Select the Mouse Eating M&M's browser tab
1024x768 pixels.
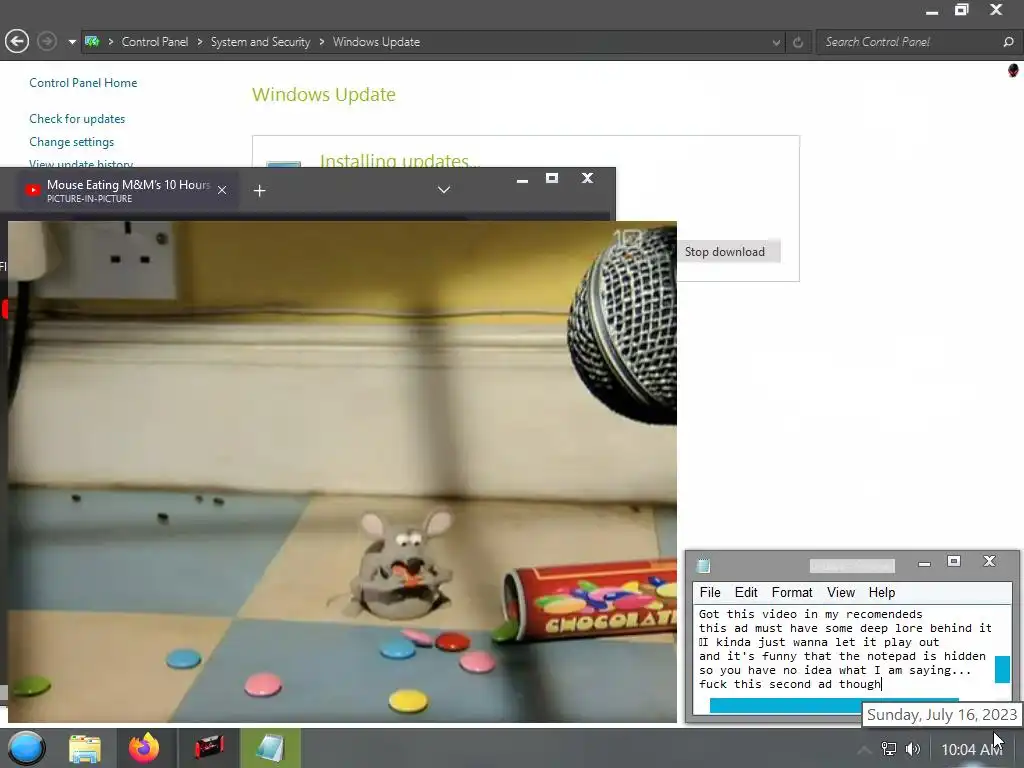(128, 191)
